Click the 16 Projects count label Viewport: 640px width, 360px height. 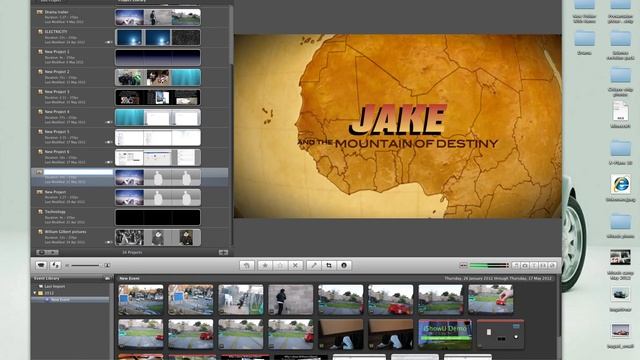pos(132,253)
